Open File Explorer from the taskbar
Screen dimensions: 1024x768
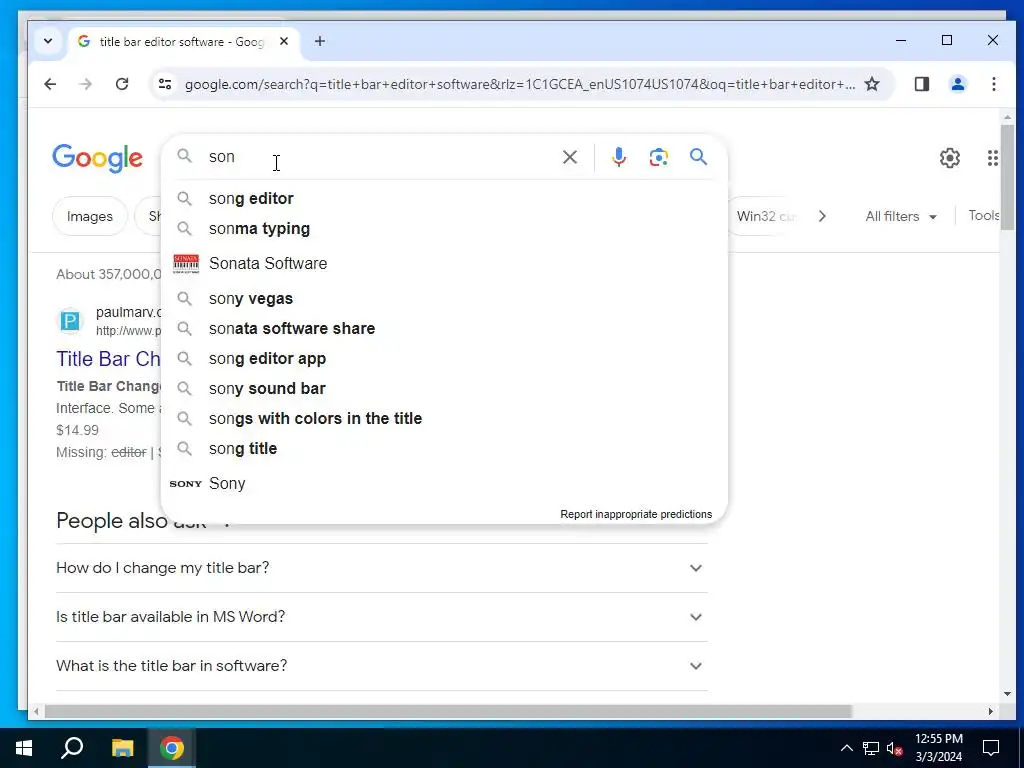pos(122,748)
